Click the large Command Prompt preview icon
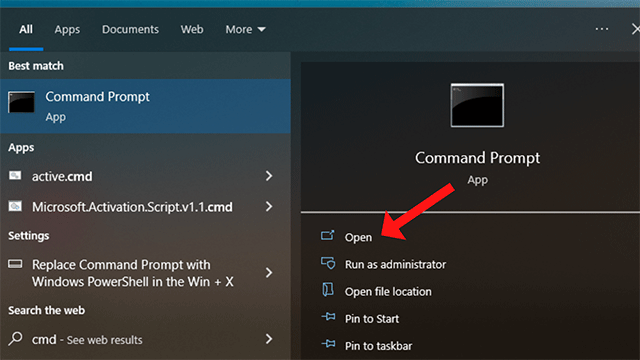The height and width of the screenshot is (360, 640). point(477,105)
